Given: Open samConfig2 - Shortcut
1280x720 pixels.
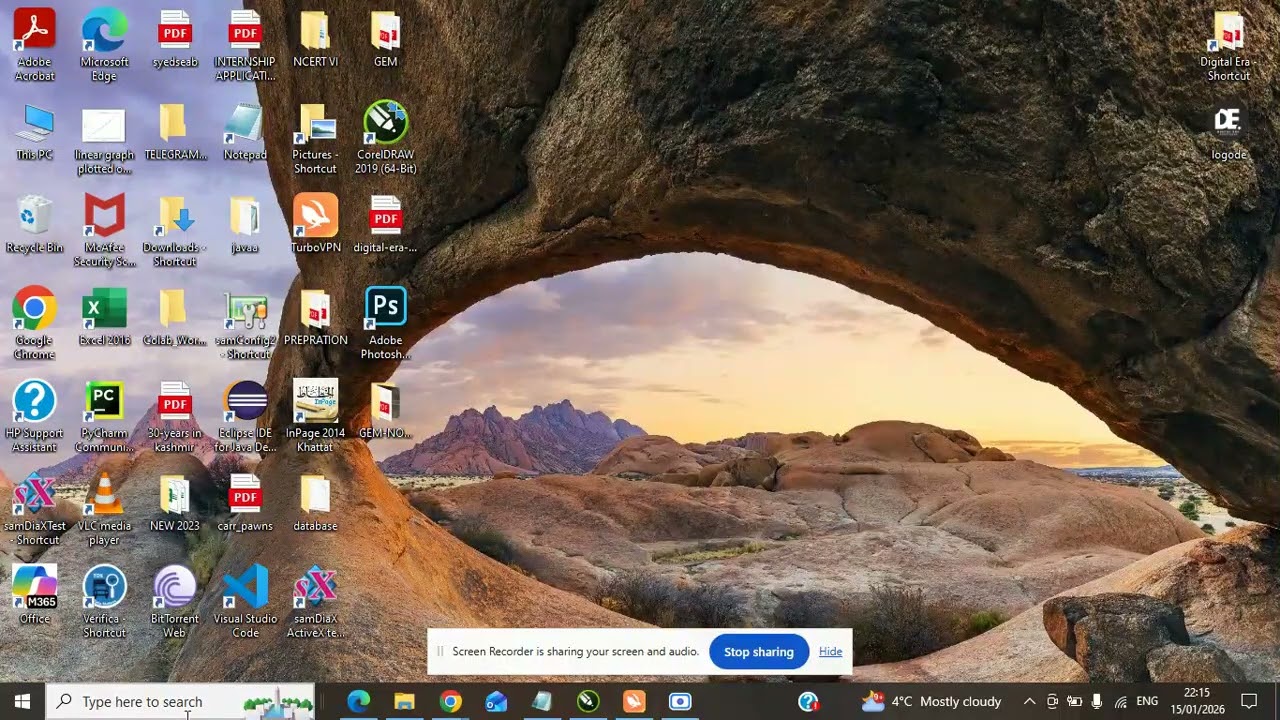Looking at the screenshot, I should click(x=245, y=324).
